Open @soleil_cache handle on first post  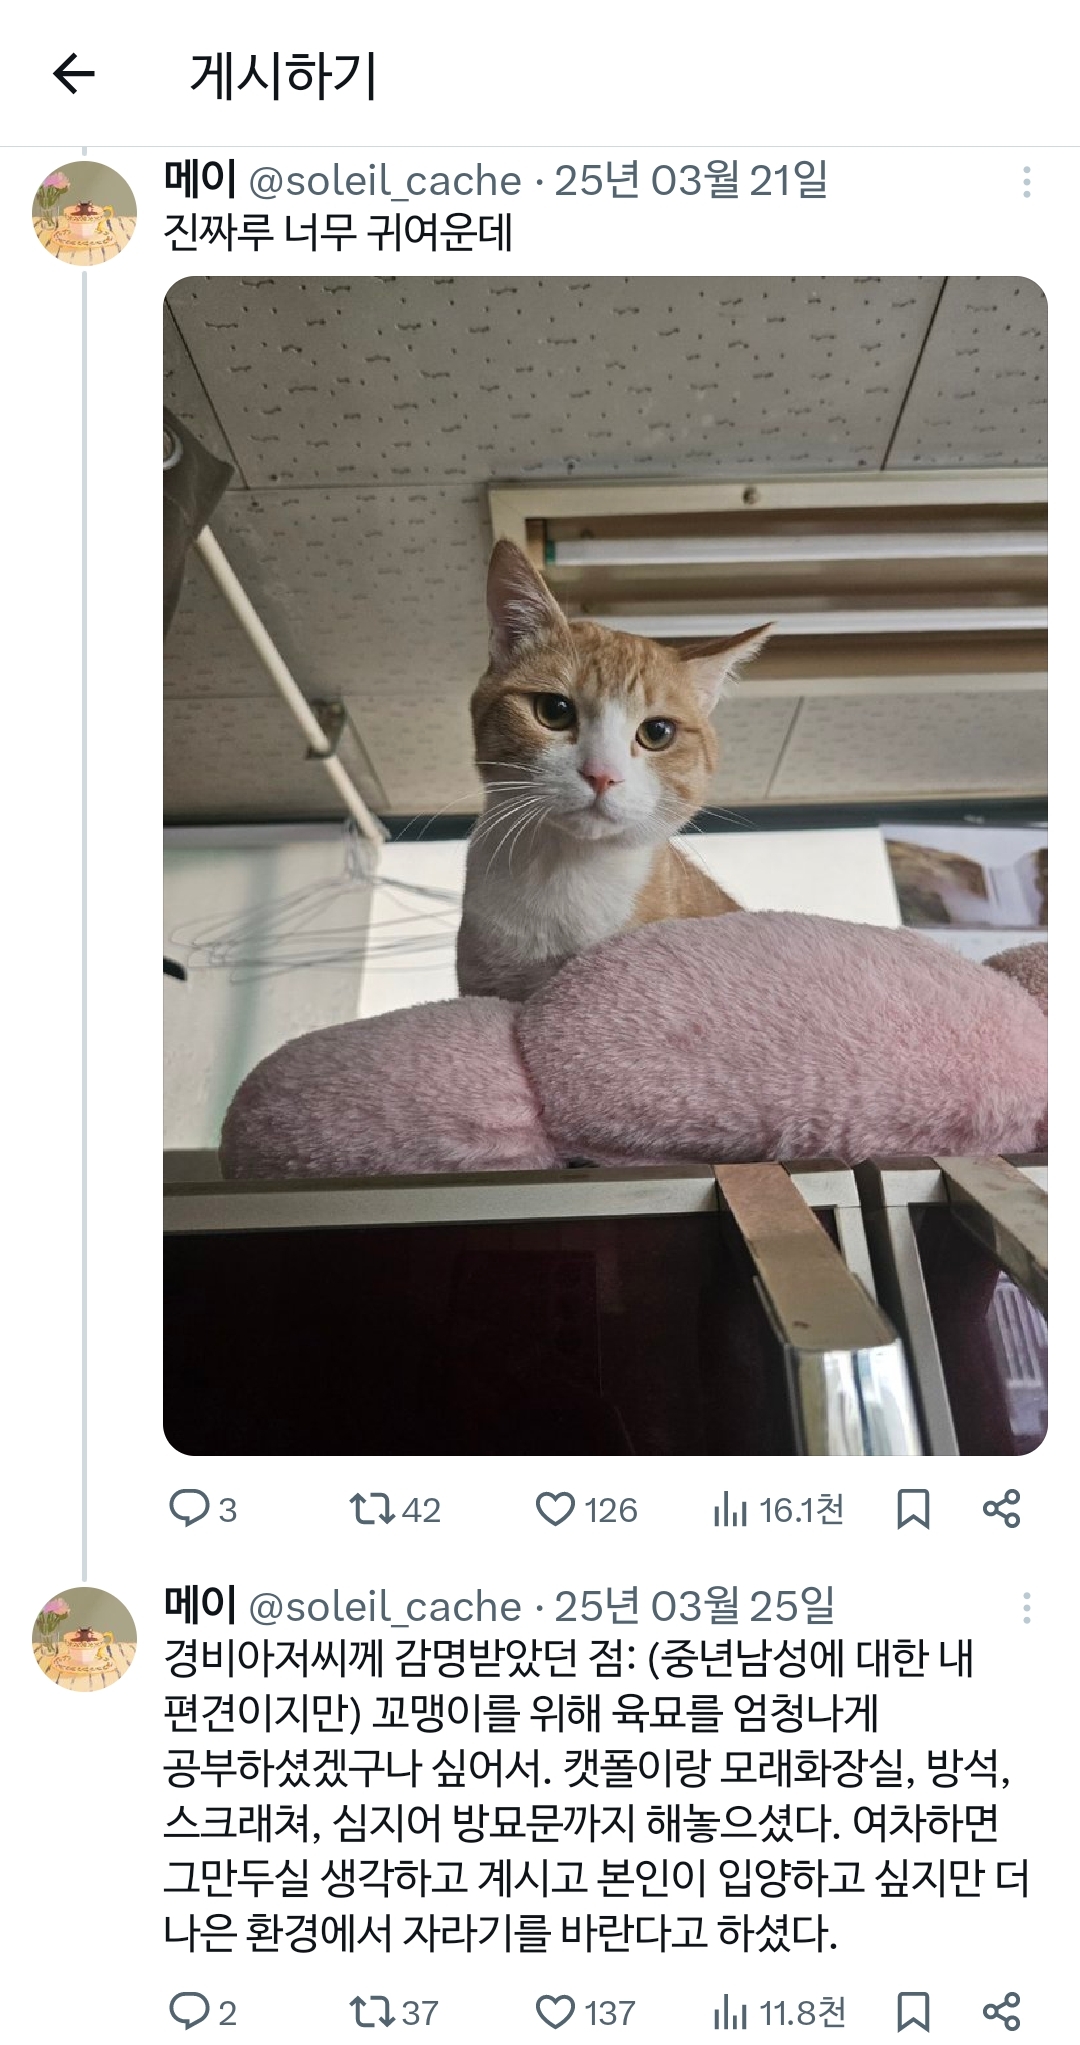(384, 182)
